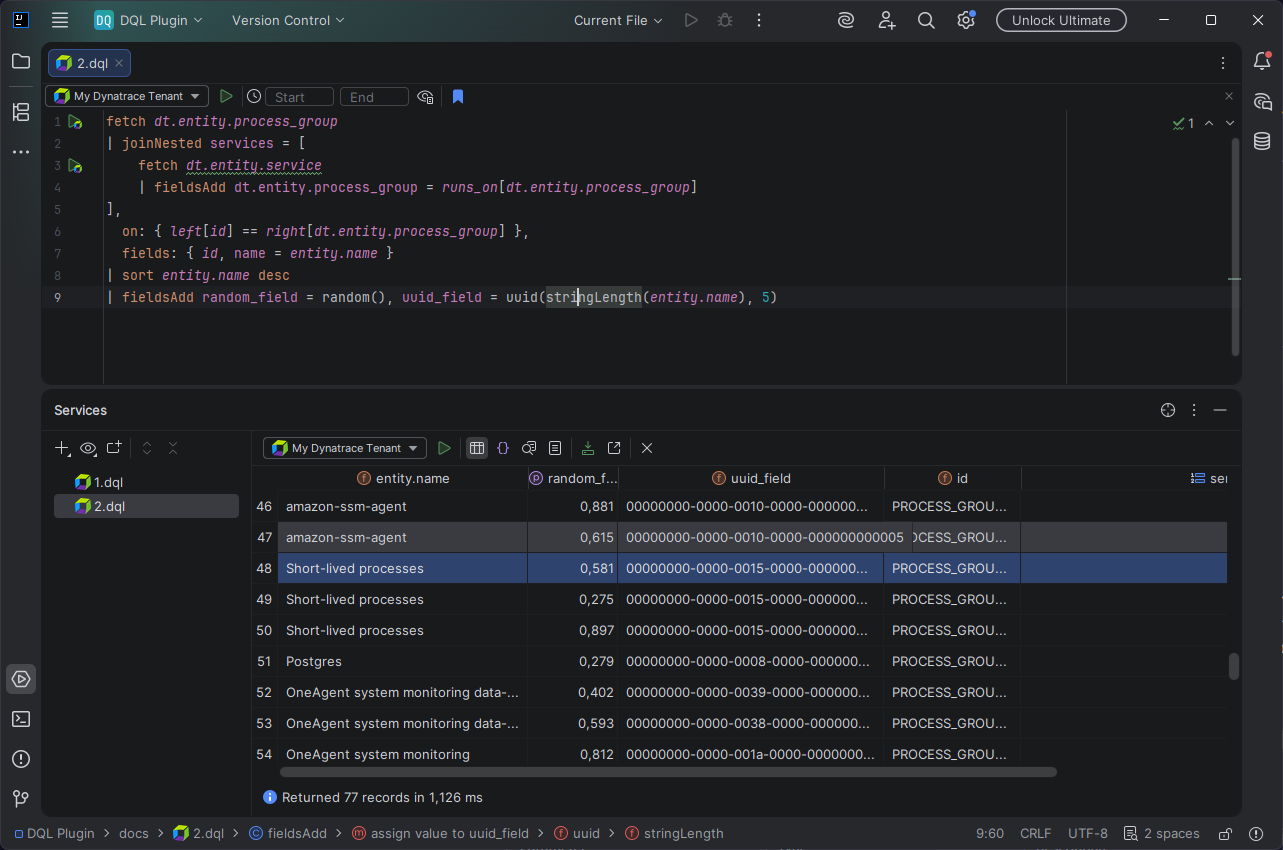Image resolution: width=1283 pixels, height=850 pixels.
Task: Select the 2.dql editor tab
Action: coord(88,62)
